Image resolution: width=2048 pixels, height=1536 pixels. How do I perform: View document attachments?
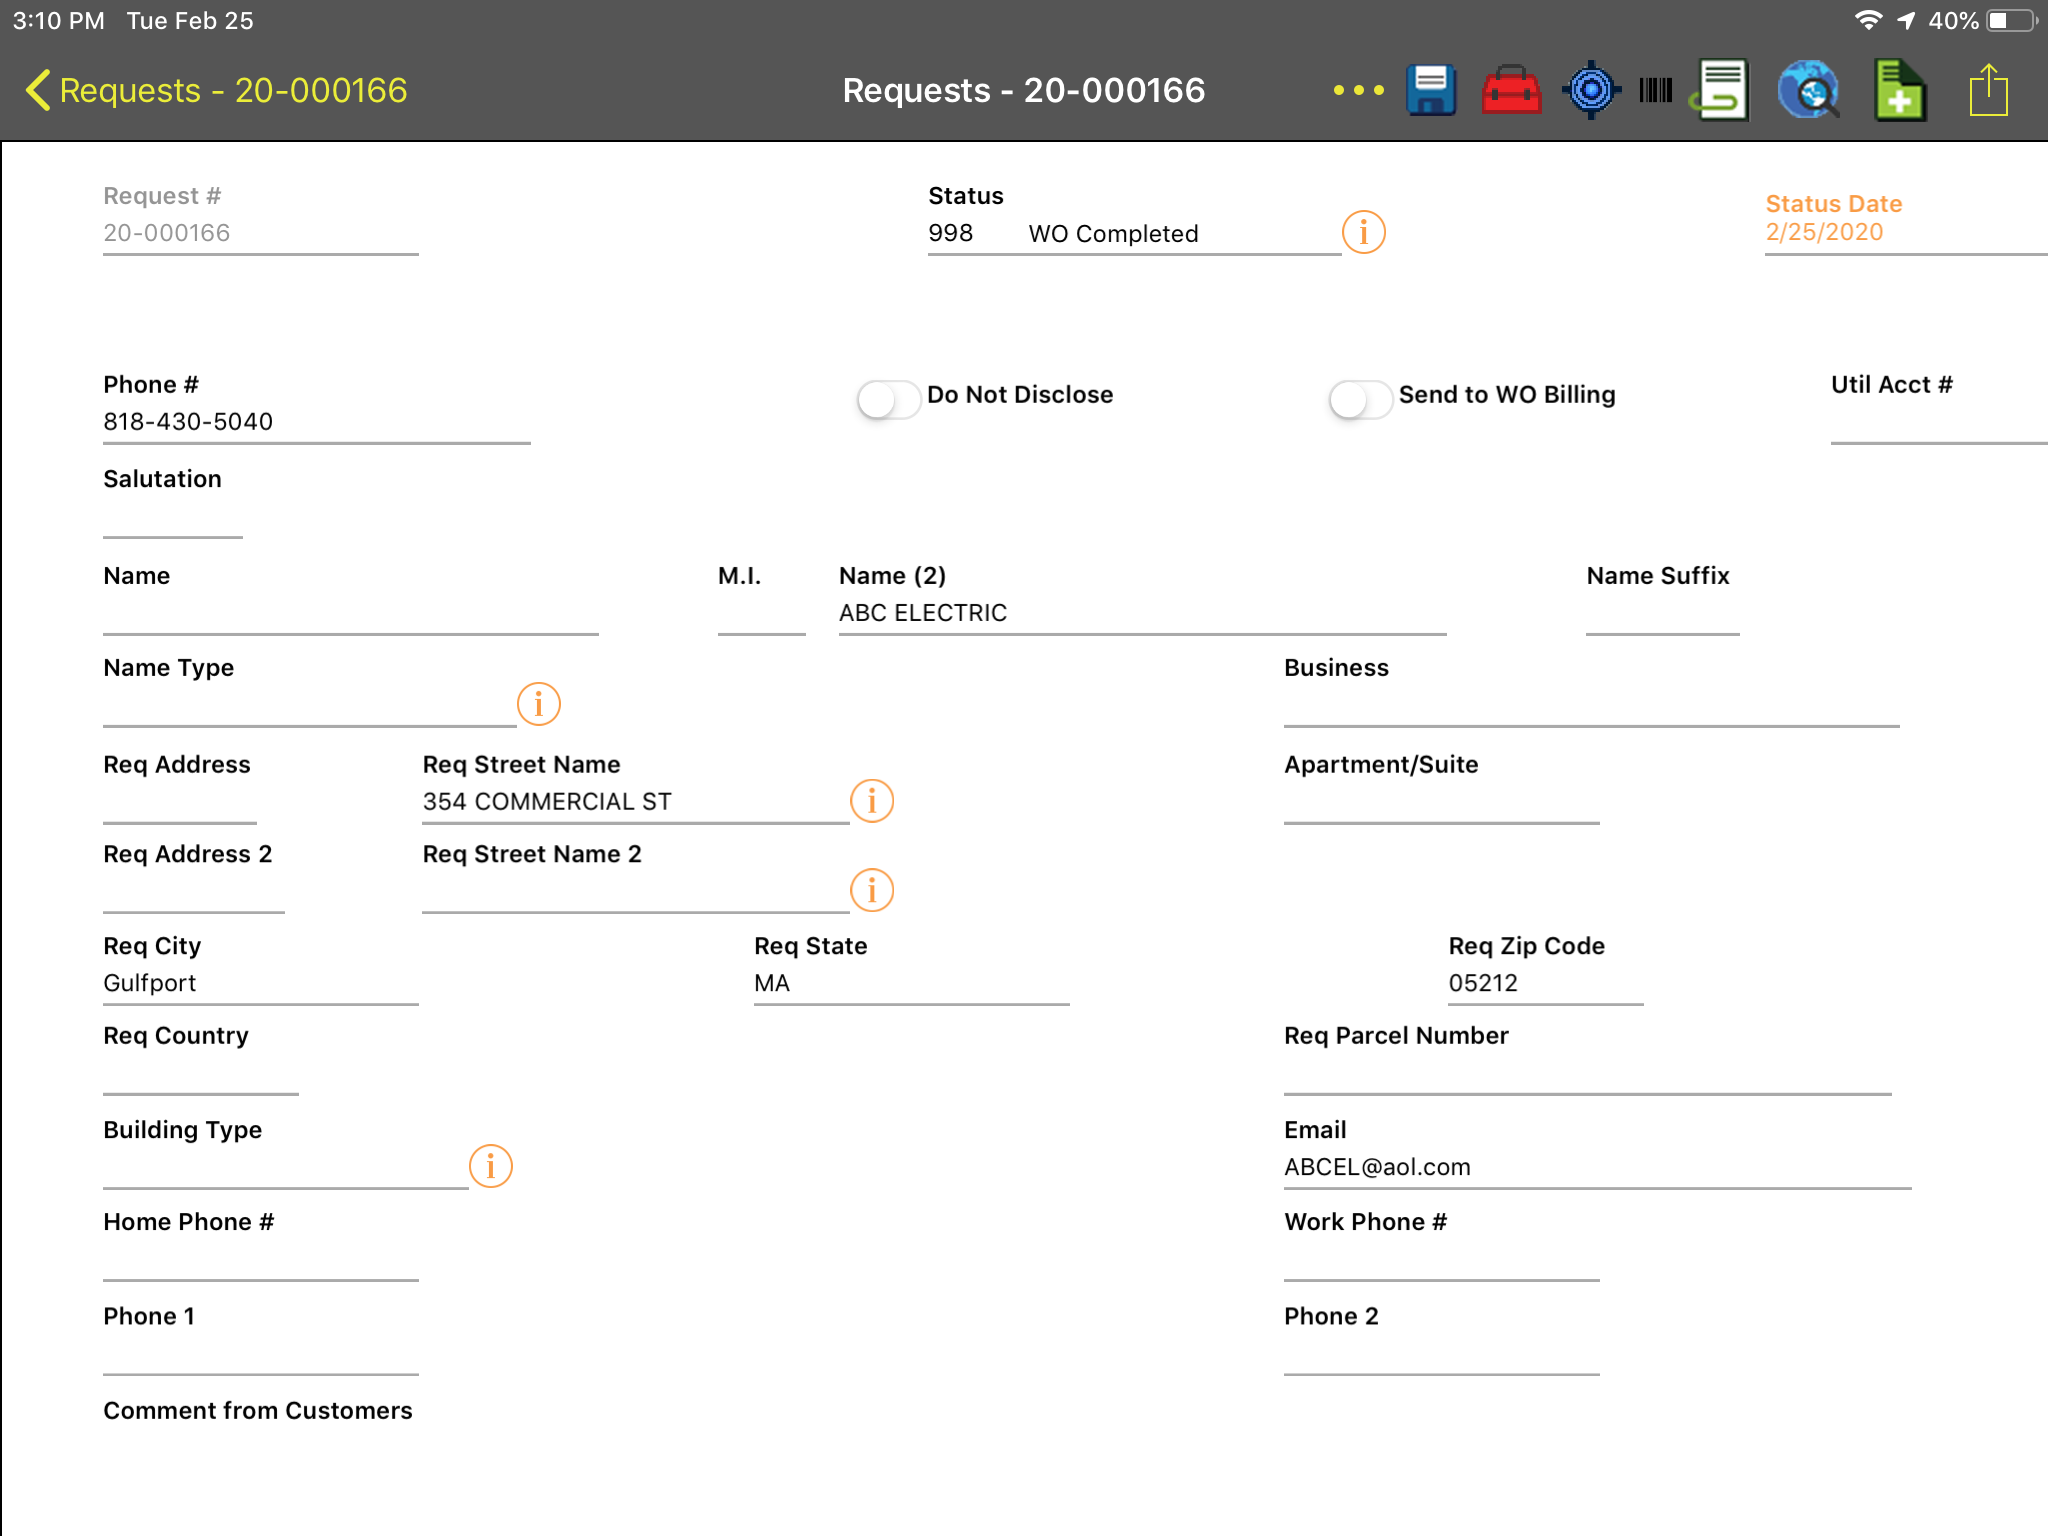1722,89
